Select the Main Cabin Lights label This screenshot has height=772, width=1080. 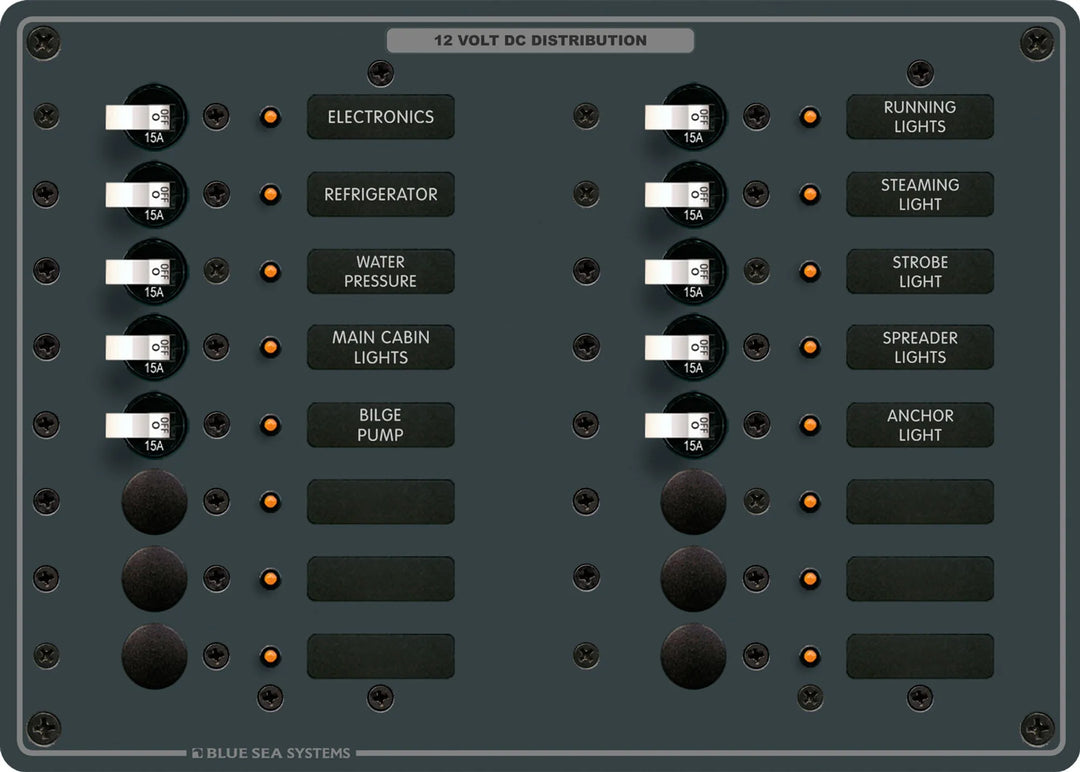coord(380,348)
